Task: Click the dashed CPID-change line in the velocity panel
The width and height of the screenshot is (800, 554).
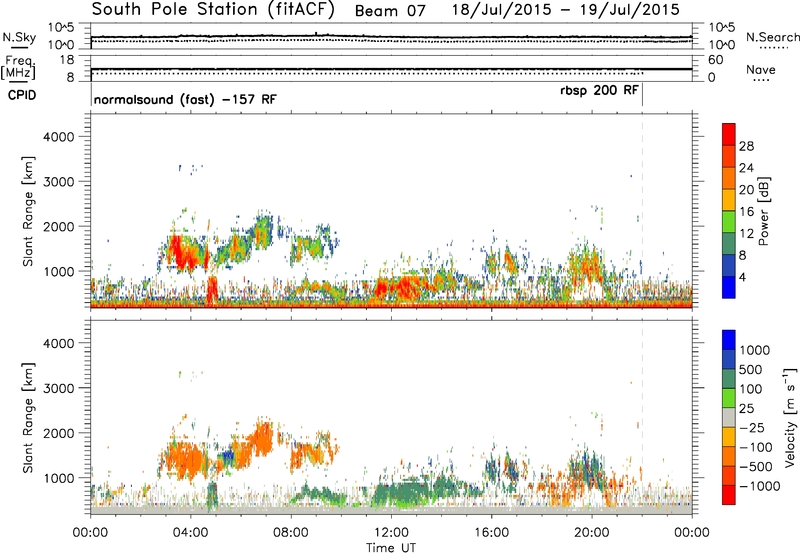Action: [x=642, y=417]
